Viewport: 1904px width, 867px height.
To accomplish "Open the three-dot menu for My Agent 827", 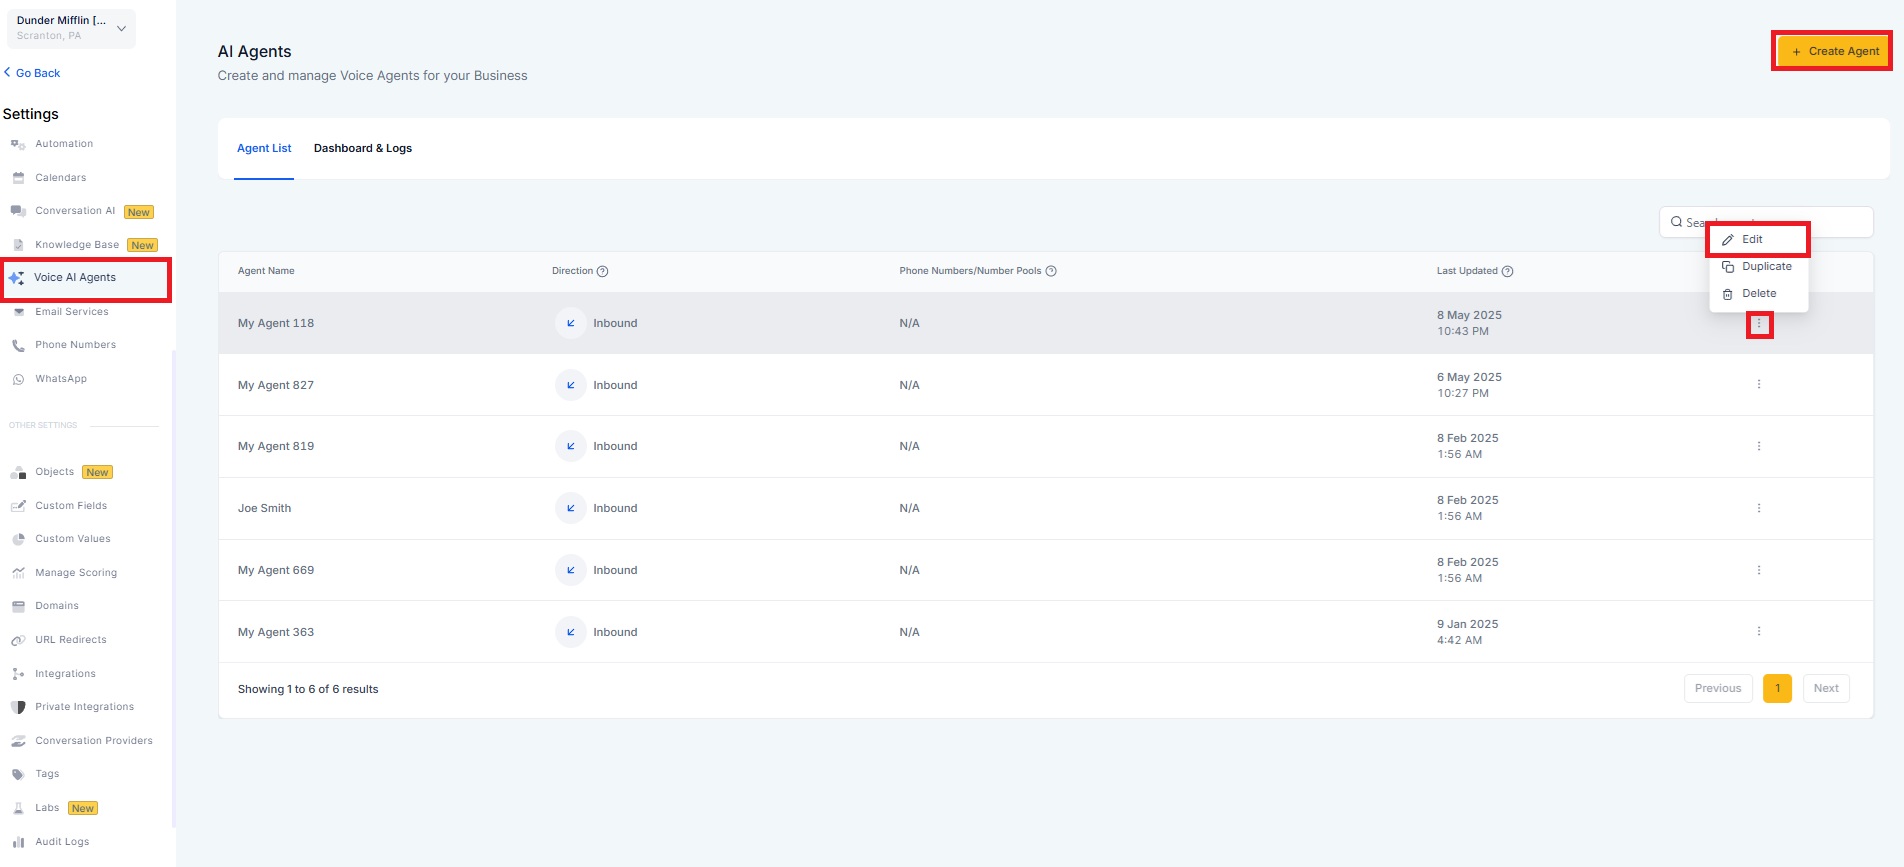I will pos(1759,385).
